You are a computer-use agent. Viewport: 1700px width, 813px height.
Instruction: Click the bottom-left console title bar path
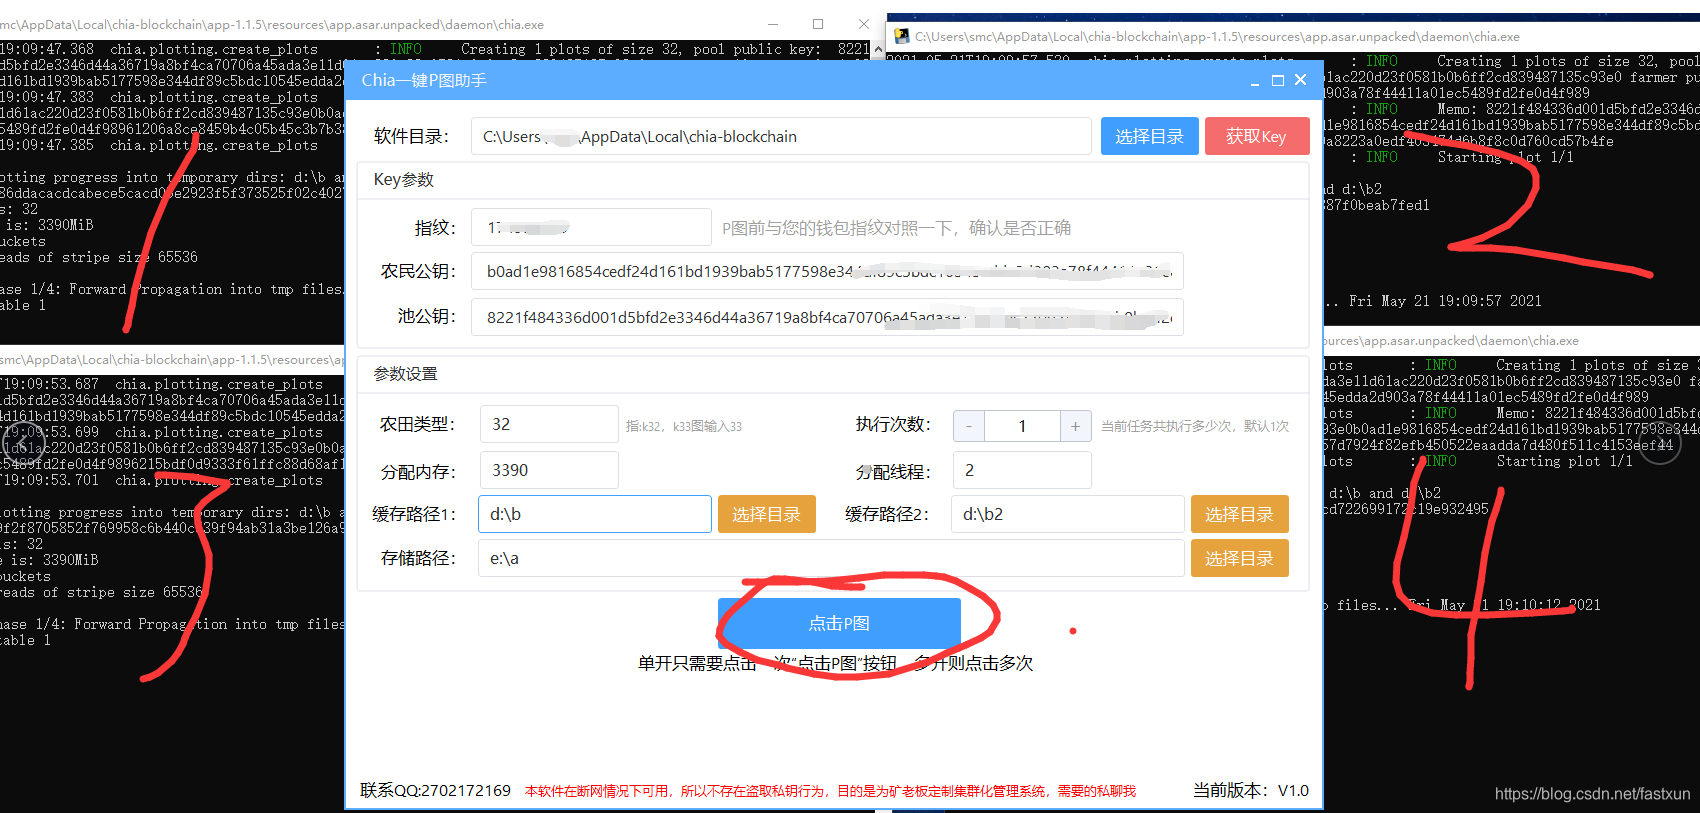coord(172,360)
